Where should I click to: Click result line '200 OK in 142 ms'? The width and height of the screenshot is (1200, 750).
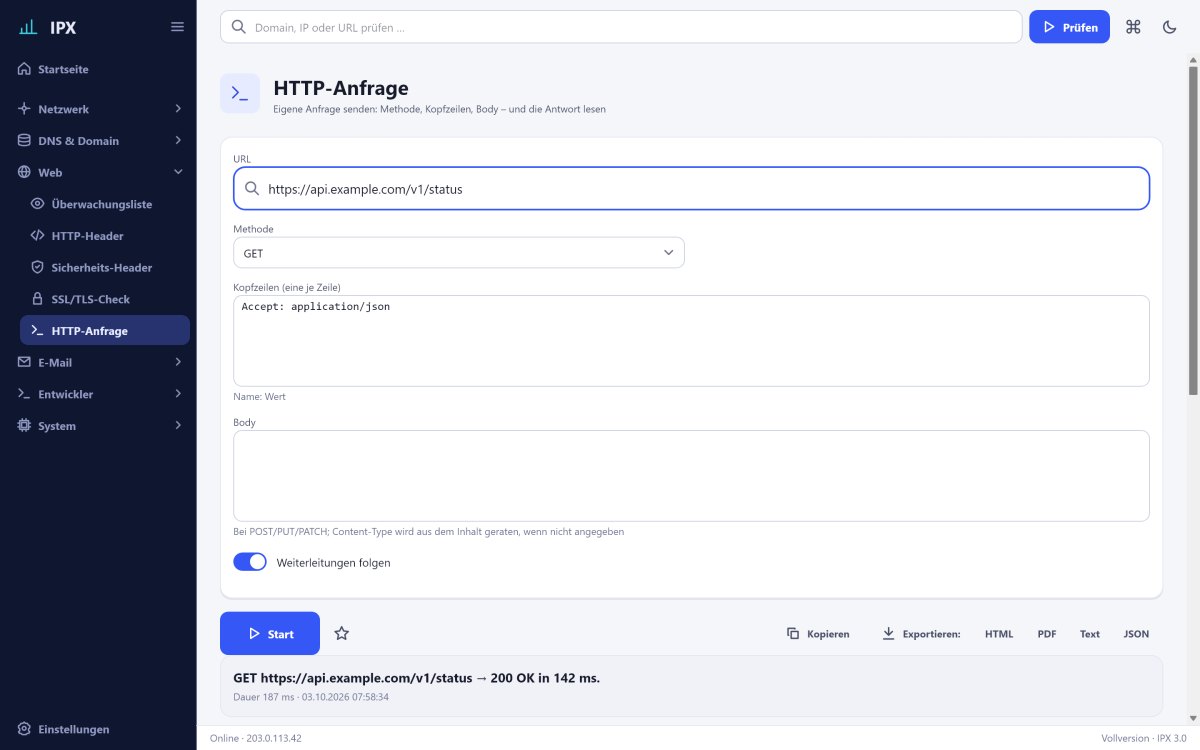545,678
